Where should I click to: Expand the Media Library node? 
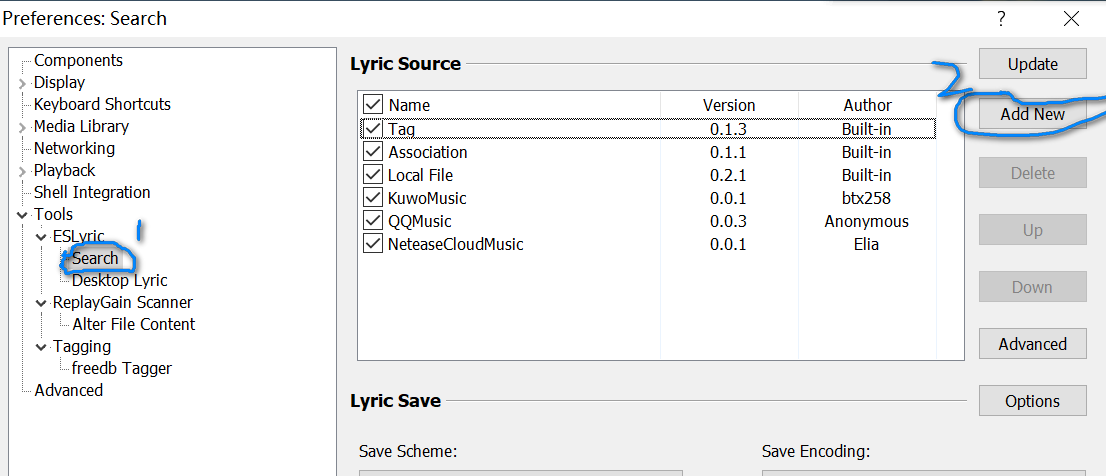[22, 127]
